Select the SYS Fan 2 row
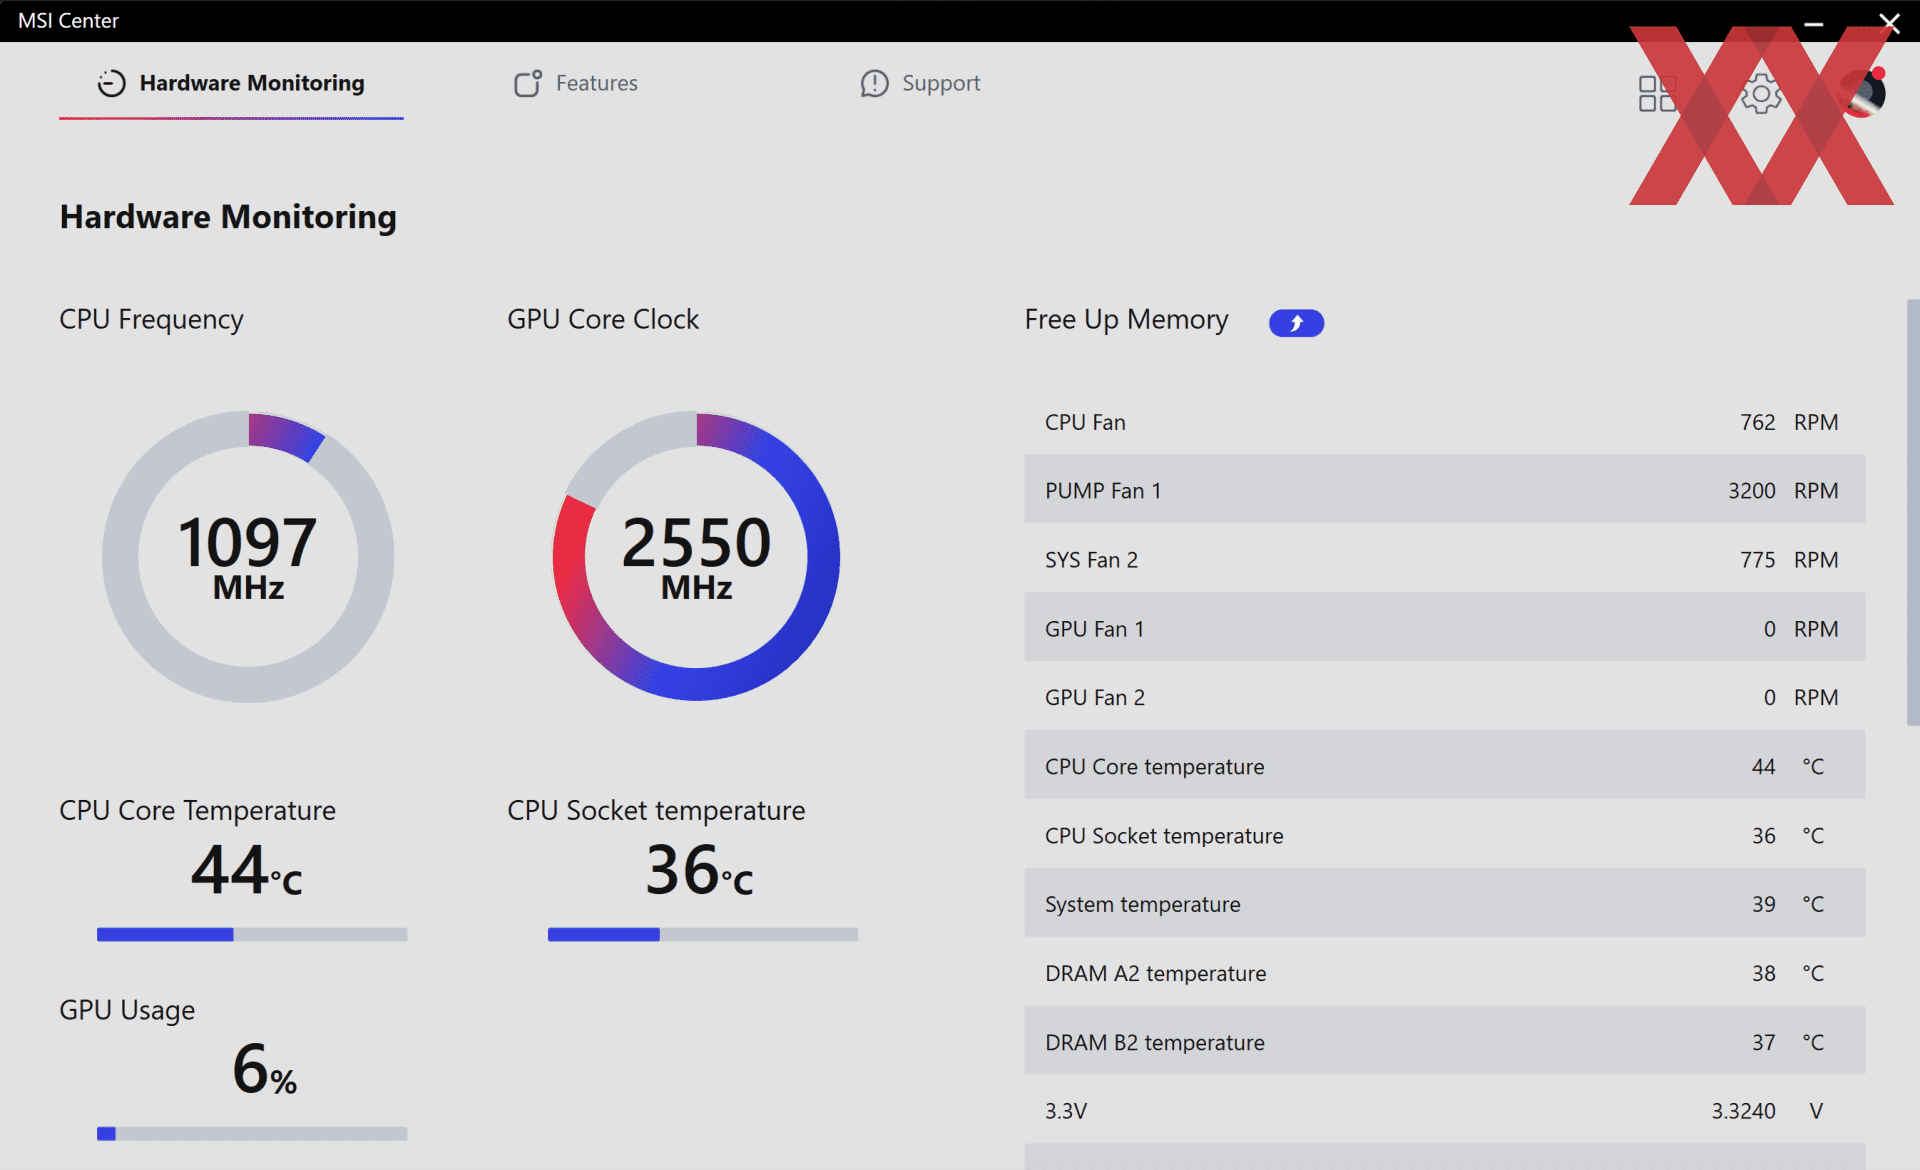Image resolution: width=1920 pixels, height=1170 pixels. [x=1444, y=559]
